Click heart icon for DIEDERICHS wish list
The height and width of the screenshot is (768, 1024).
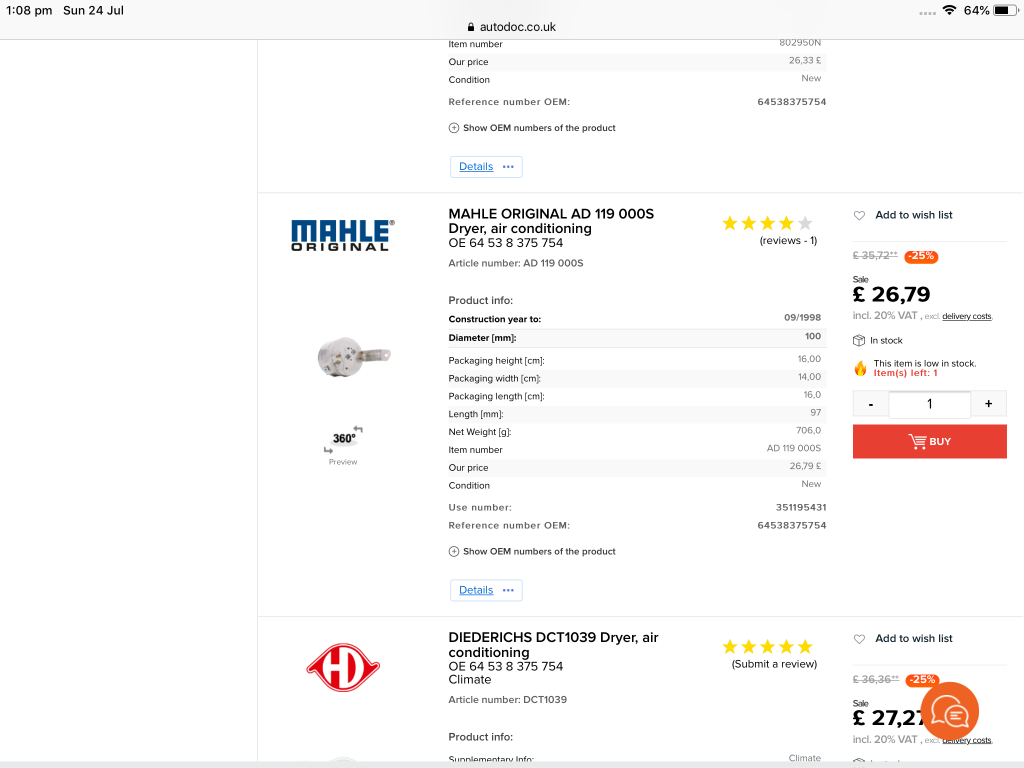click(859, 639)
